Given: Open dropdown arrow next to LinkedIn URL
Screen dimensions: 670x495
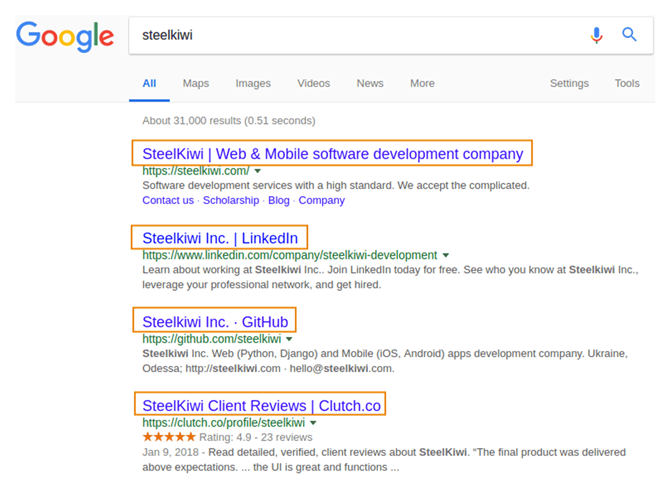Looking at the screenshot, I should [x=446, y=255].
